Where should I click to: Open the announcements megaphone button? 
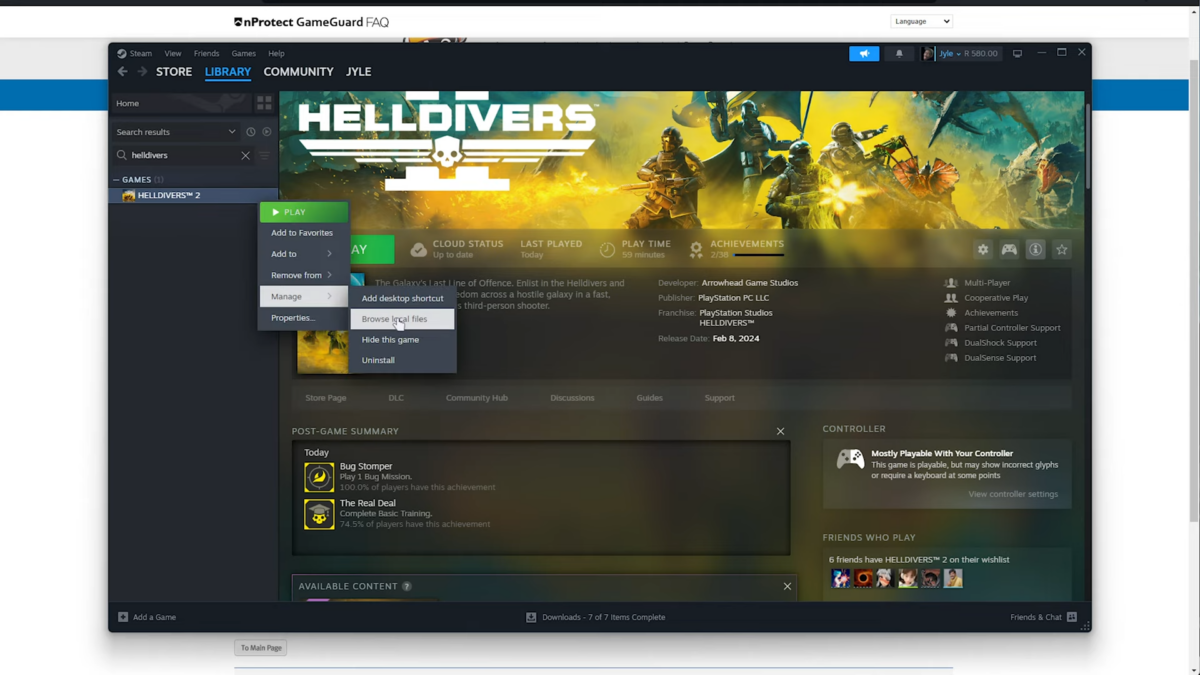[864, 54]
